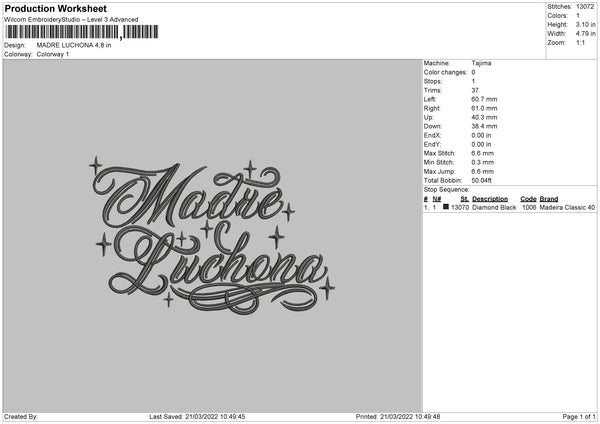Screen dimensions: 600x424
Task: Click the EndX label
Action: (432, 135)
